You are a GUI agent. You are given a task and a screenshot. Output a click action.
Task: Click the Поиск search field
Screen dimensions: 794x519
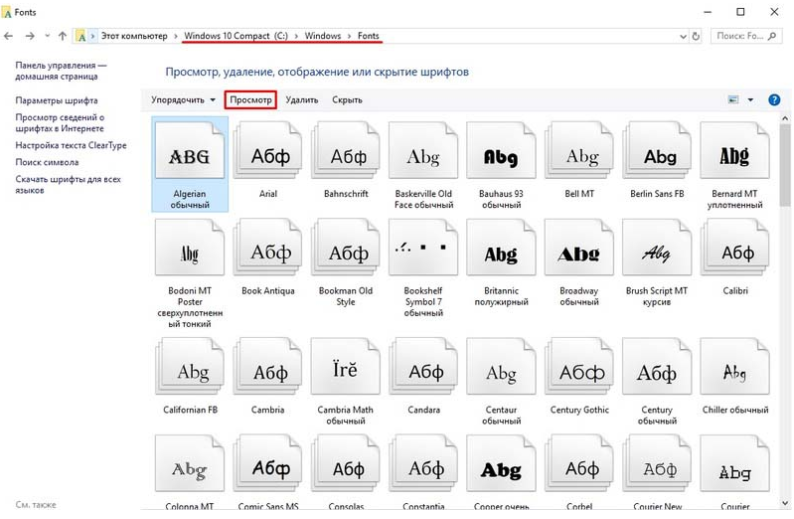(x=745, y=36)
